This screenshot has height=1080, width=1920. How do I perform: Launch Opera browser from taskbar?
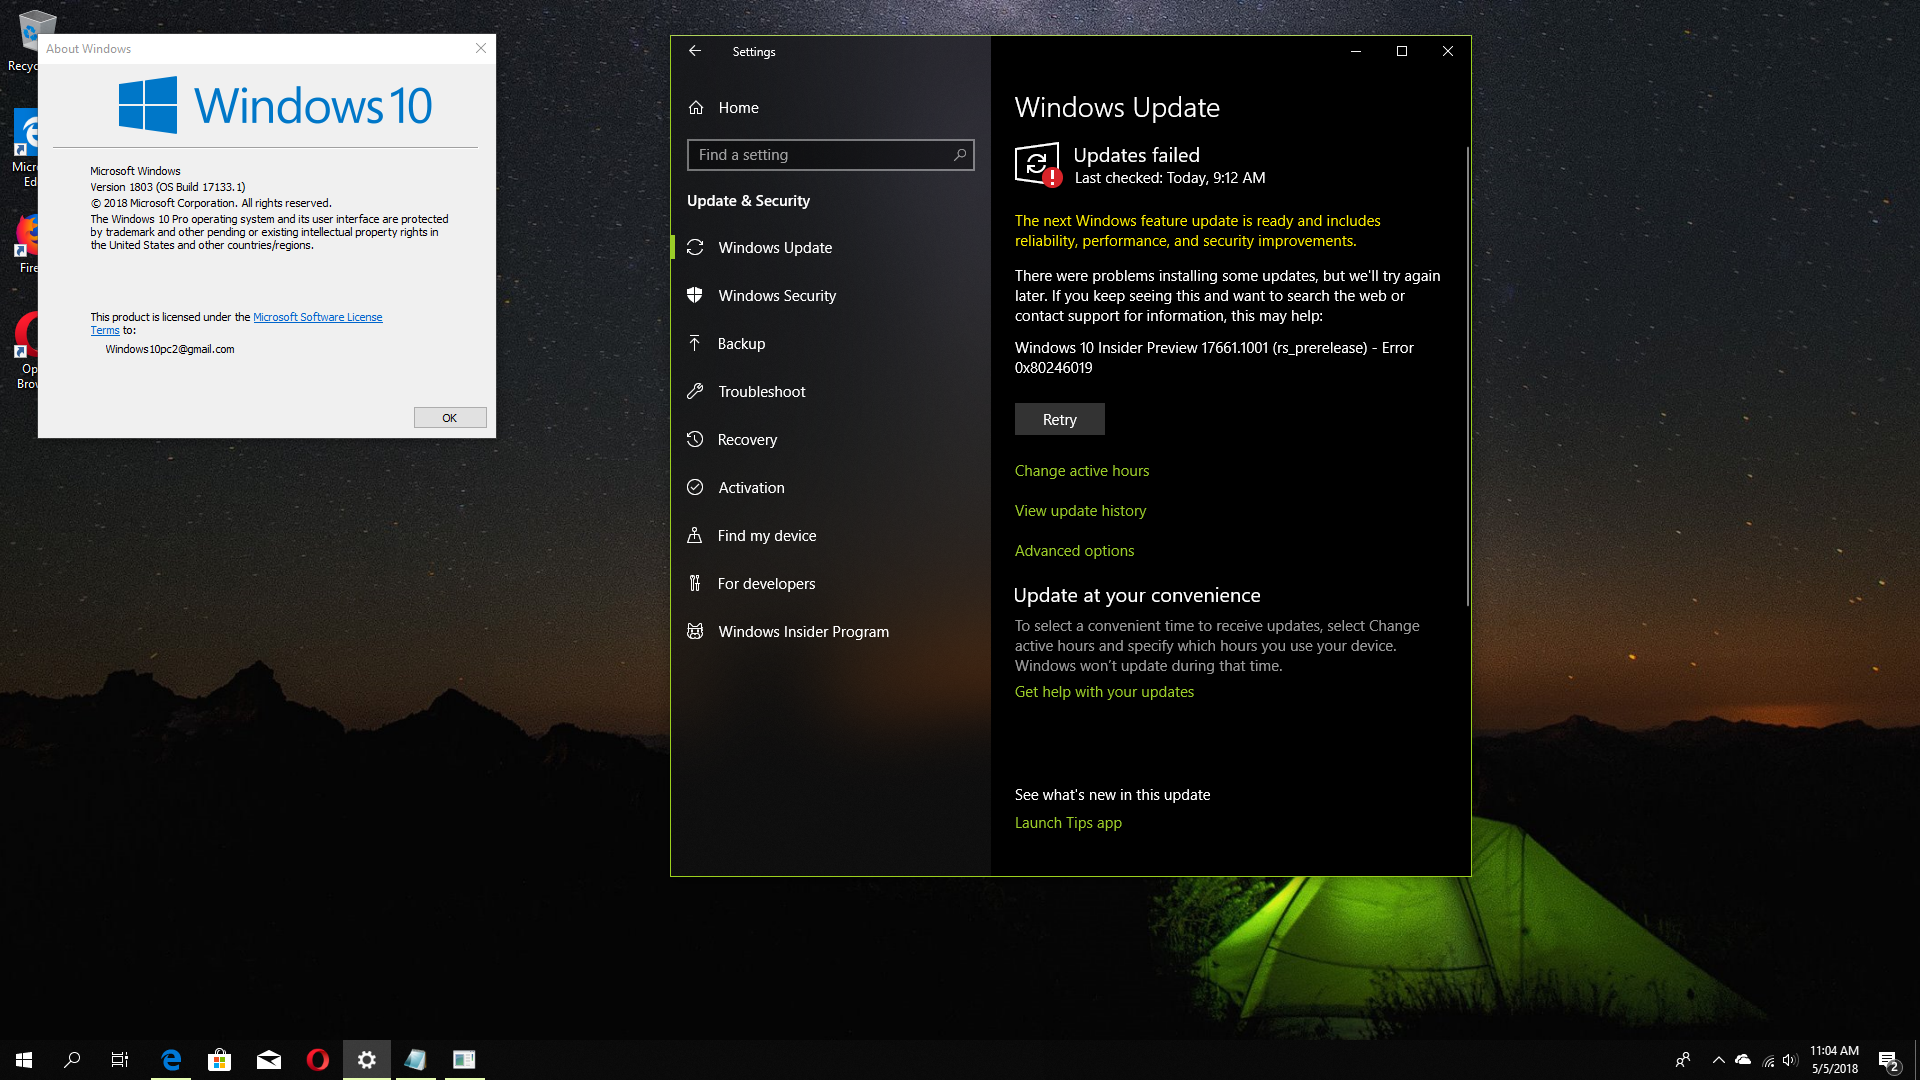(x=318, y=1060)
